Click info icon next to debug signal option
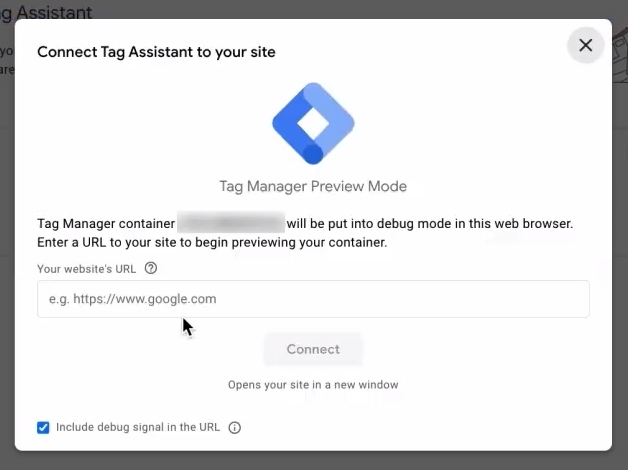Screen dimensions: 628x470 tap(235, 428)
